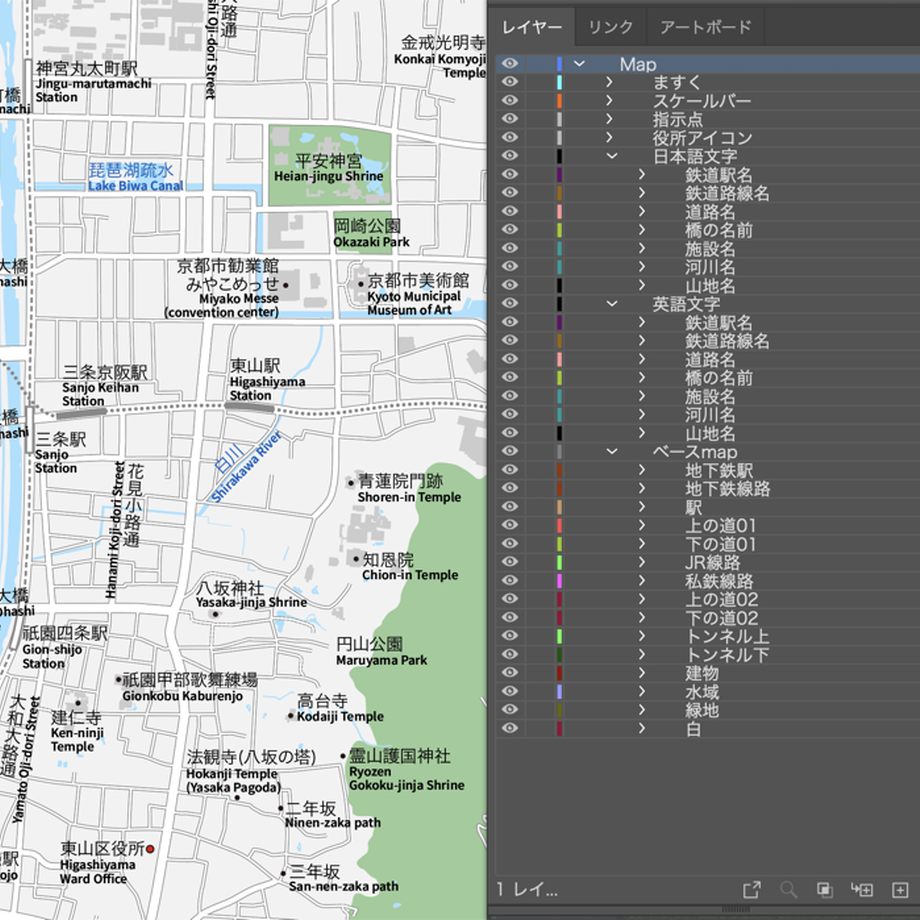Click the 'Ninen-zaka path' map label
Viewport: 920px width, 920px height.
click(x=333, y=823)
